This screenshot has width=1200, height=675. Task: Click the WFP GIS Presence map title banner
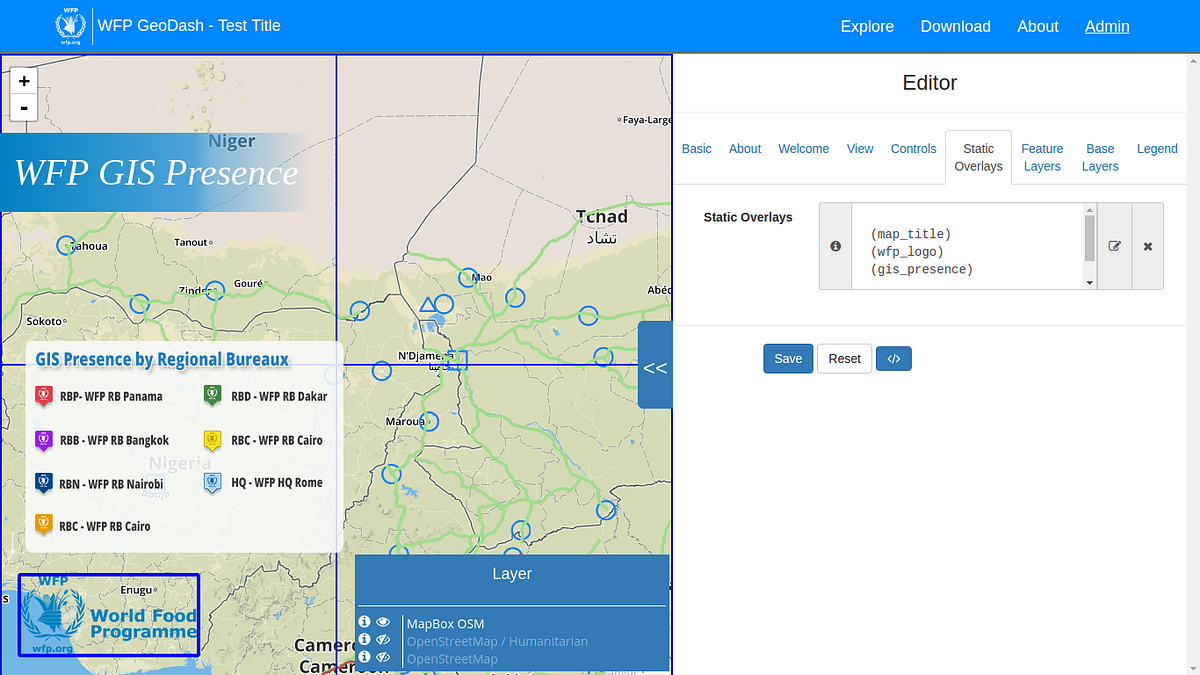154,172
